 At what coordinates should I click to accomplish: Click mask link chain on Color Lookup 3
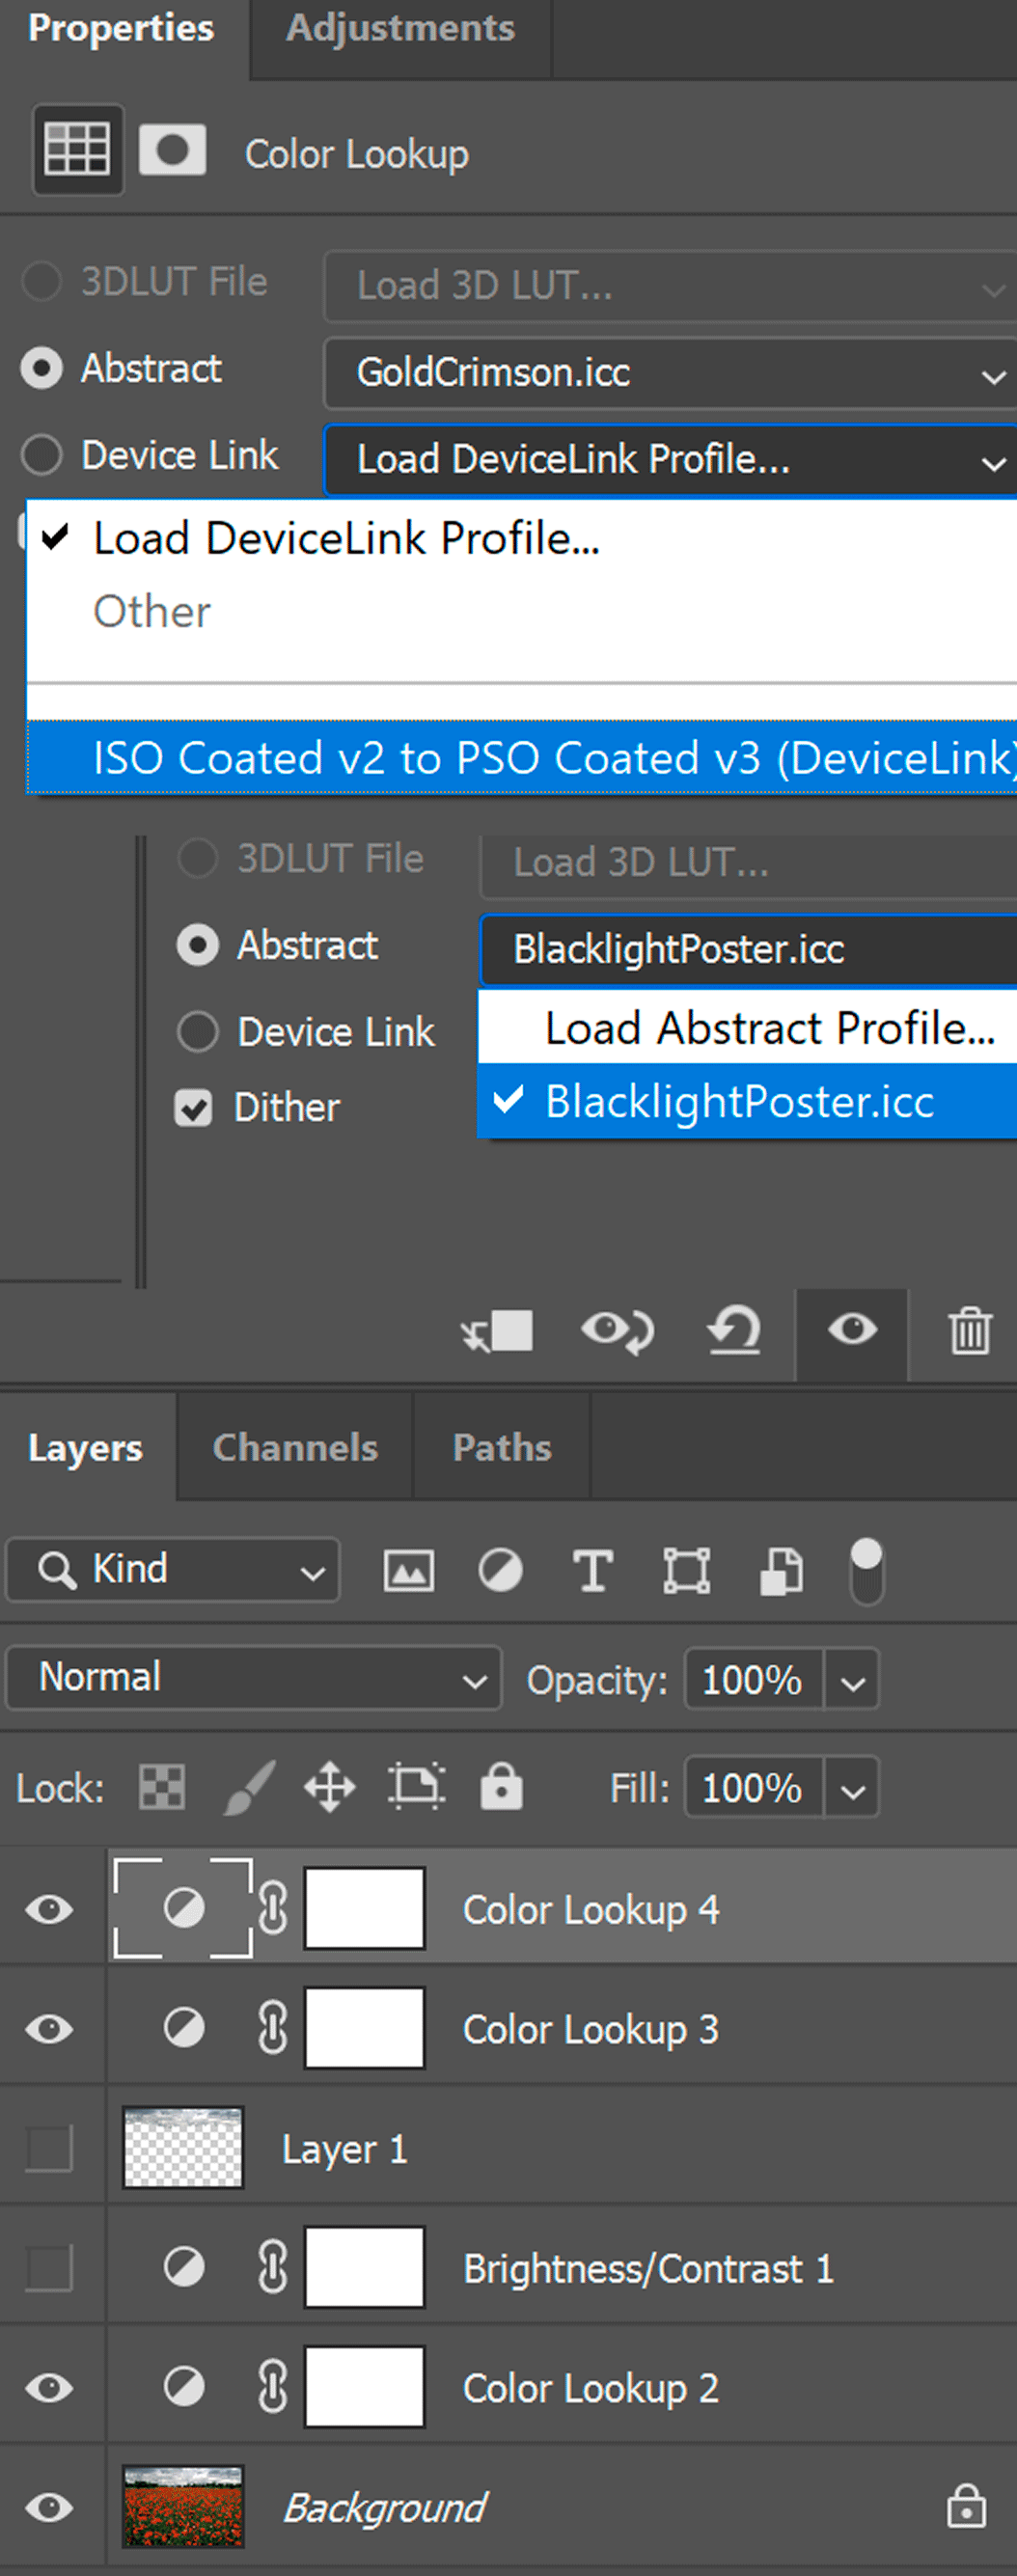click(x=273, y=2028)
